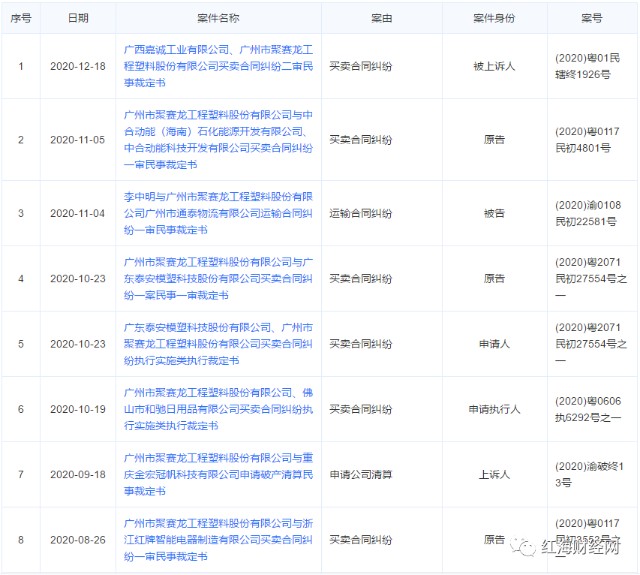Select date cell 2020-10-23 in row 4

coord(78,278)
